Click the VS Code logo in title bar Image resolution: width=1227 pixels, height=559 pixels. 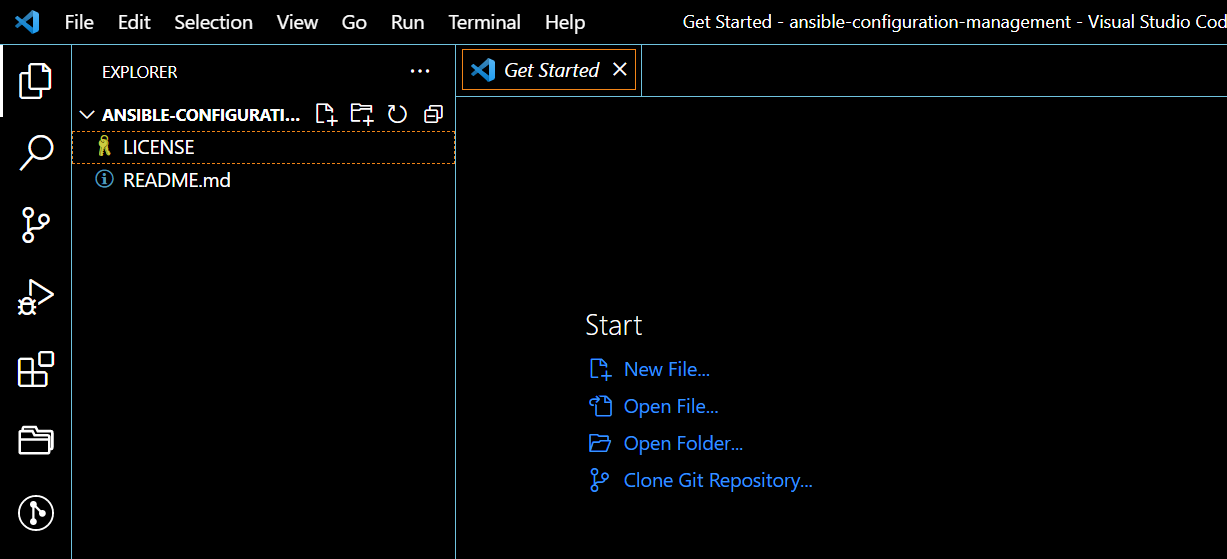click(27, 21)
